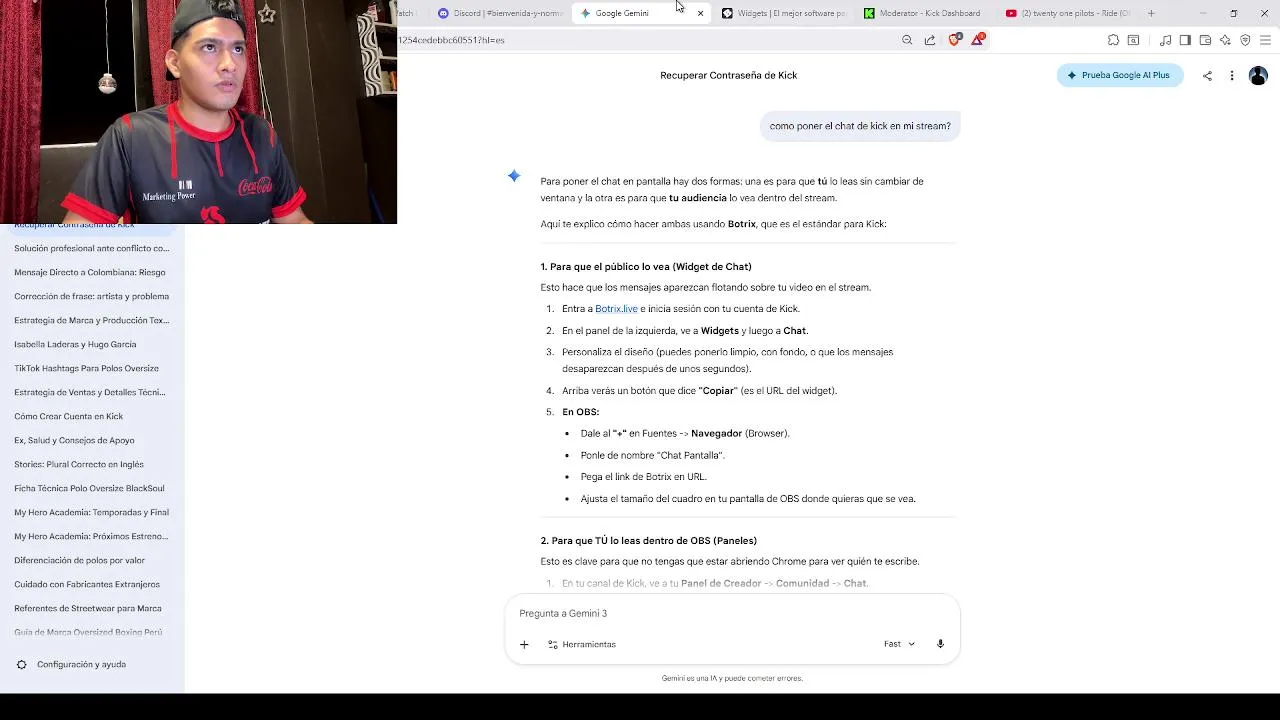Open the browser hamburger main menu
Screen dimensions: 1280x720
[1265, 40]
